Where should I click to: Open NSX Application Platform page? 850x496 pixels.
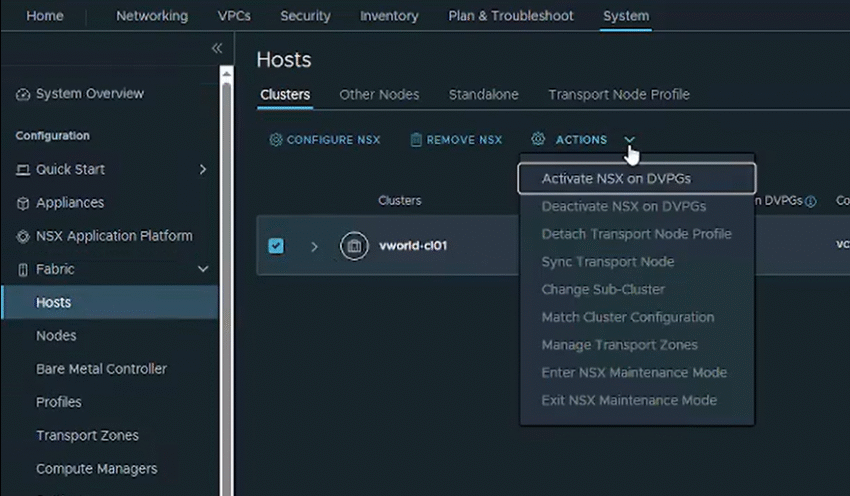click(x=114, y=236)
